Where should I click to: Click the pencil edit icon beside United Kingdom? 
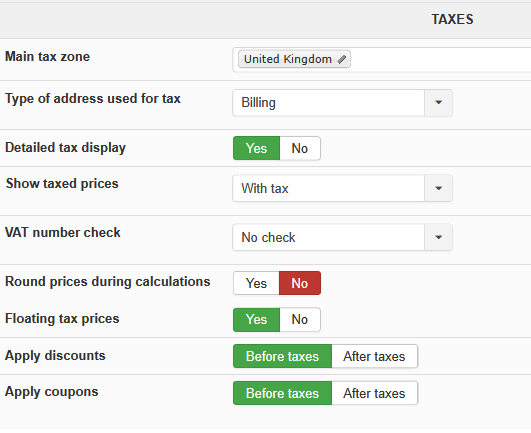pyautogui.click(x=342, y=60)
